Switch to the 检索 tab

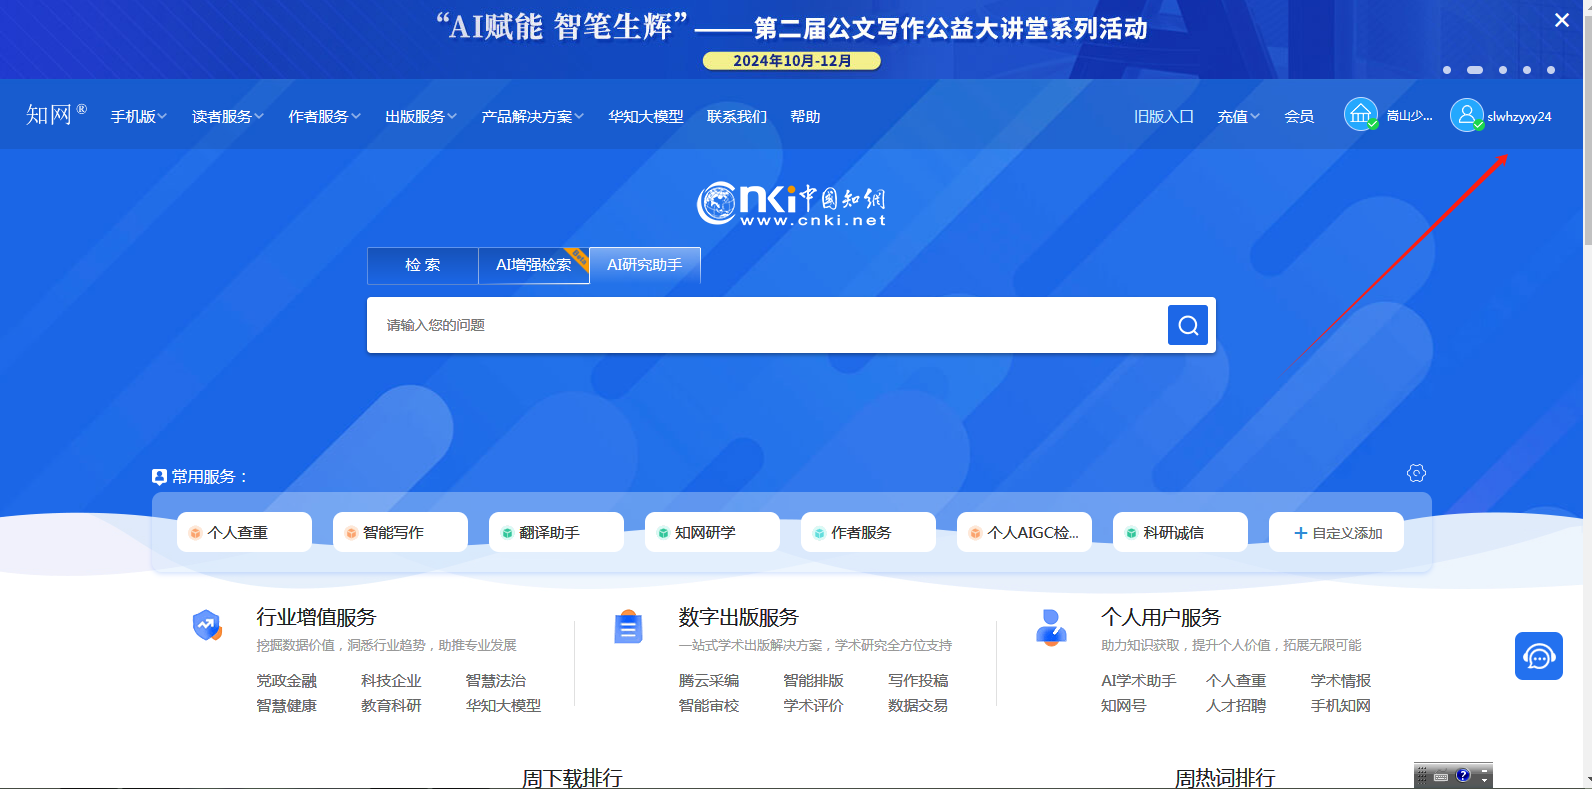tap(423, 265)
